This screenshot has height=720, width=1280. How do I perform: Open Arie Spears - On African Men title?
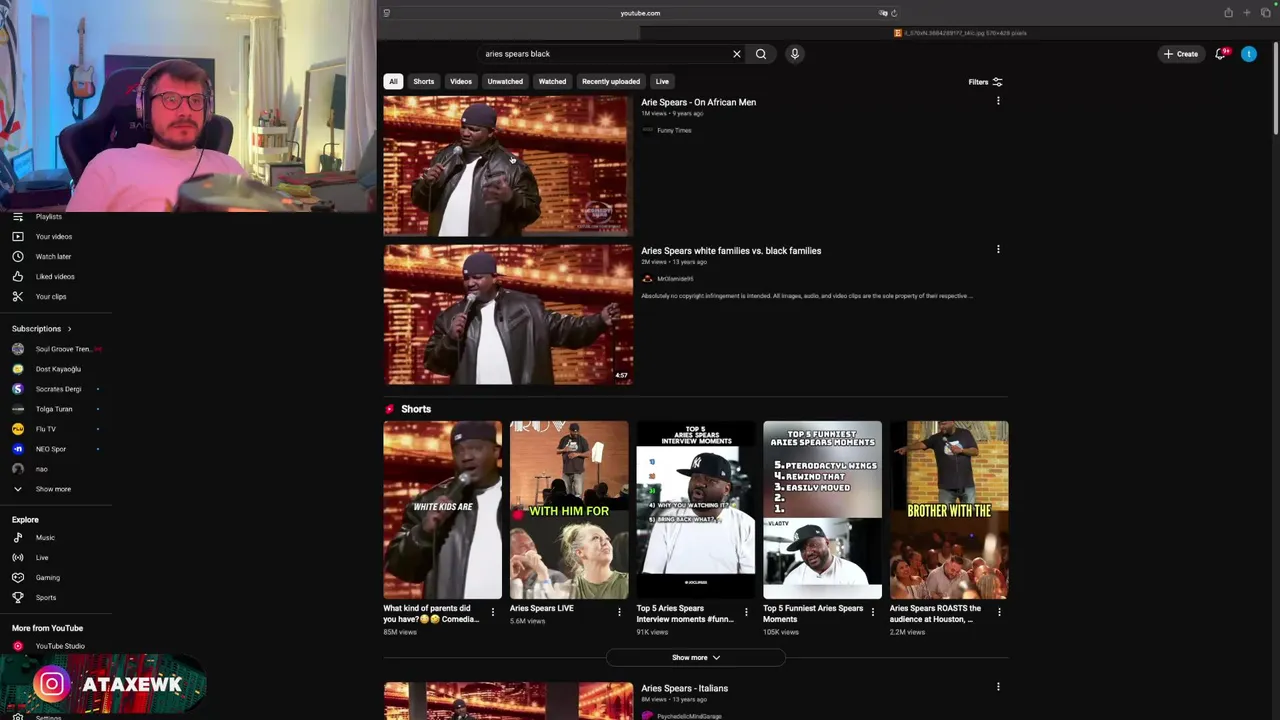pos(698,102)
